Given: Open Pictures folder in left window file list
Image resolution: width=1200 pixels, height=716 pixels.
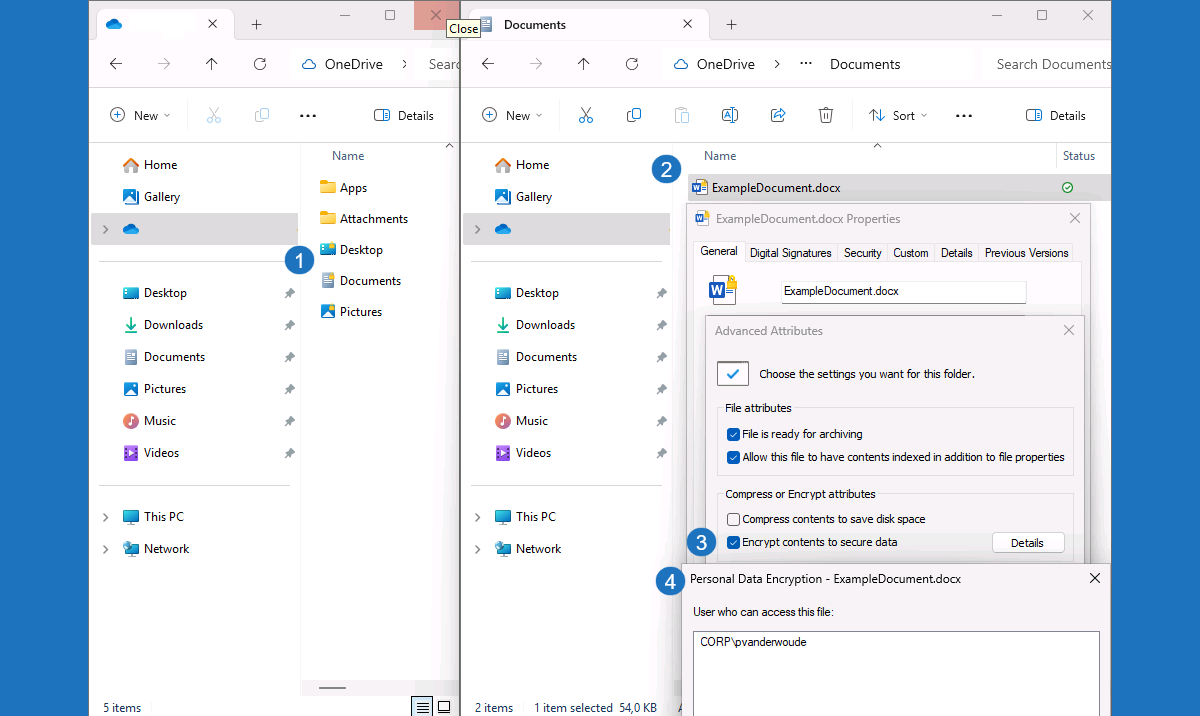Looking at the screenshot, I should click(x=361, y=312).
